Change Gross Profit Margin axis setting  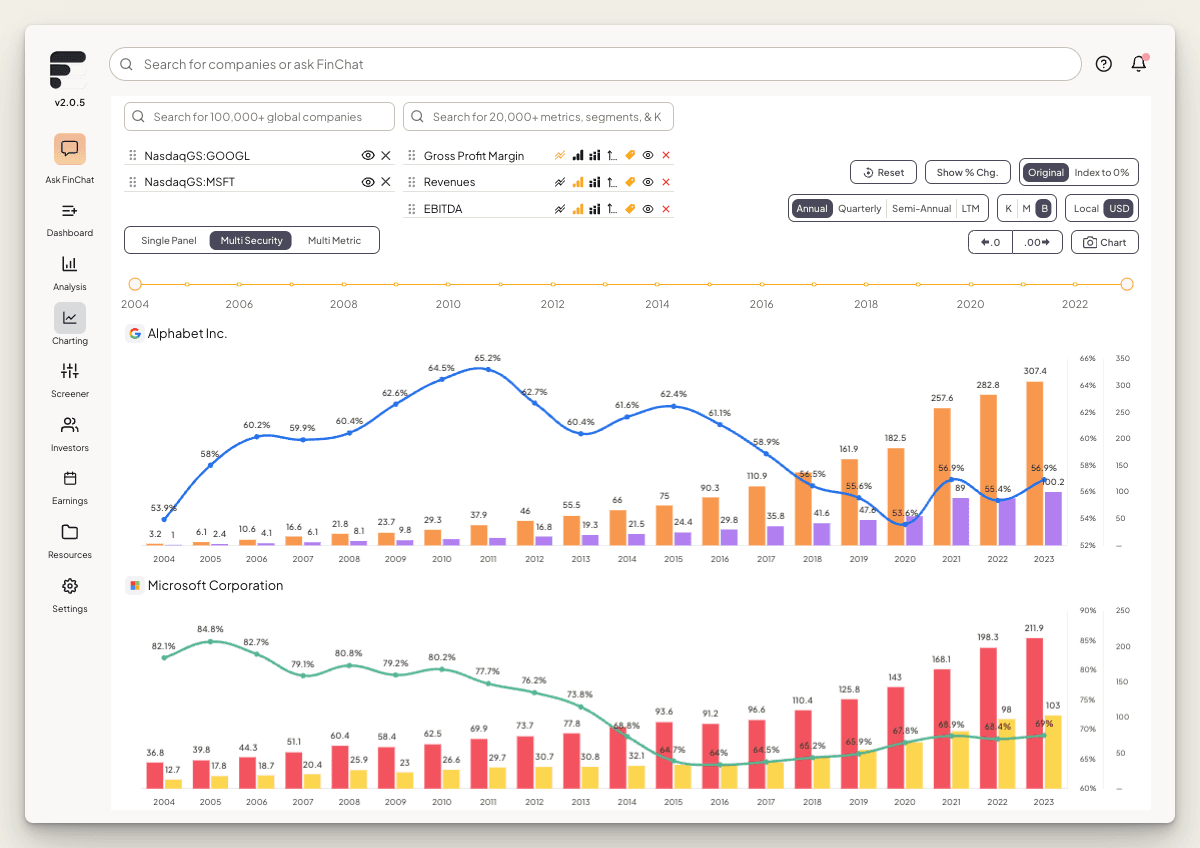tap(613, 155)
